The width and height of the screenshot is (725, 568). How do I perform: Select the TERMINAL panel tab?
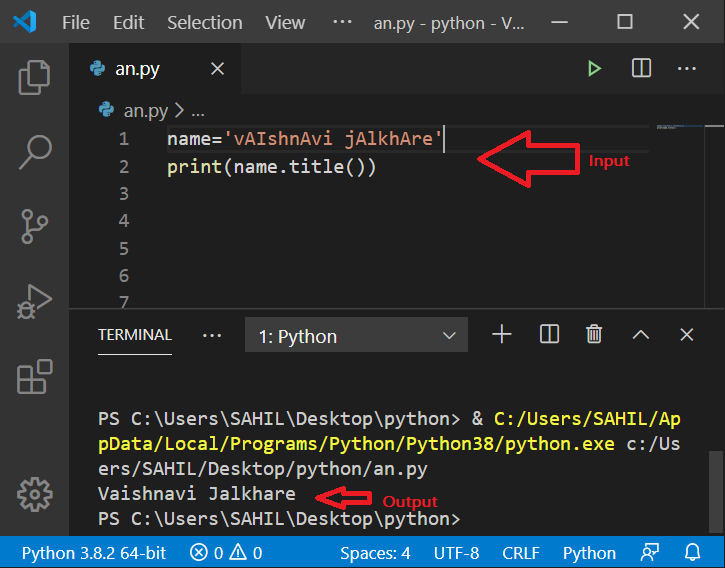click(x=135, y=334)
